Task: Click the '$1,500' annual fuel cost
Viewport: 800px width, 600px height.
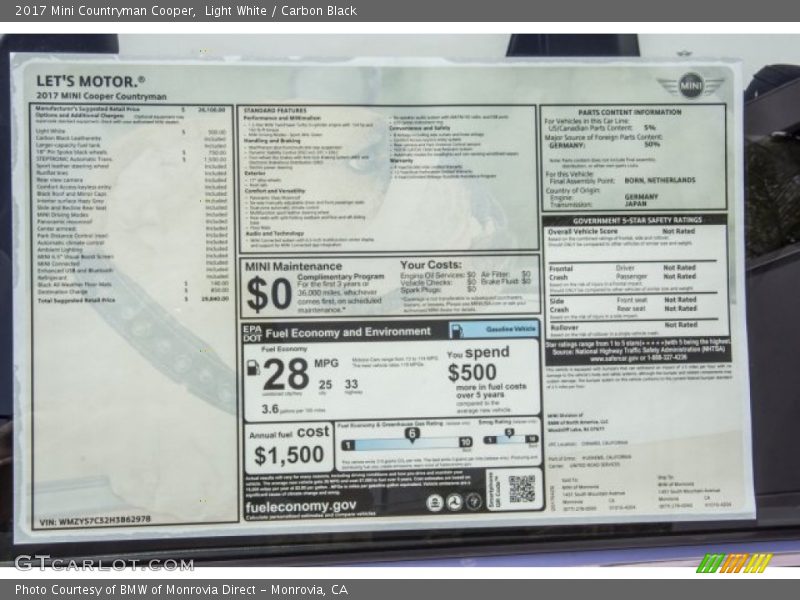Action: pos(289,455)
